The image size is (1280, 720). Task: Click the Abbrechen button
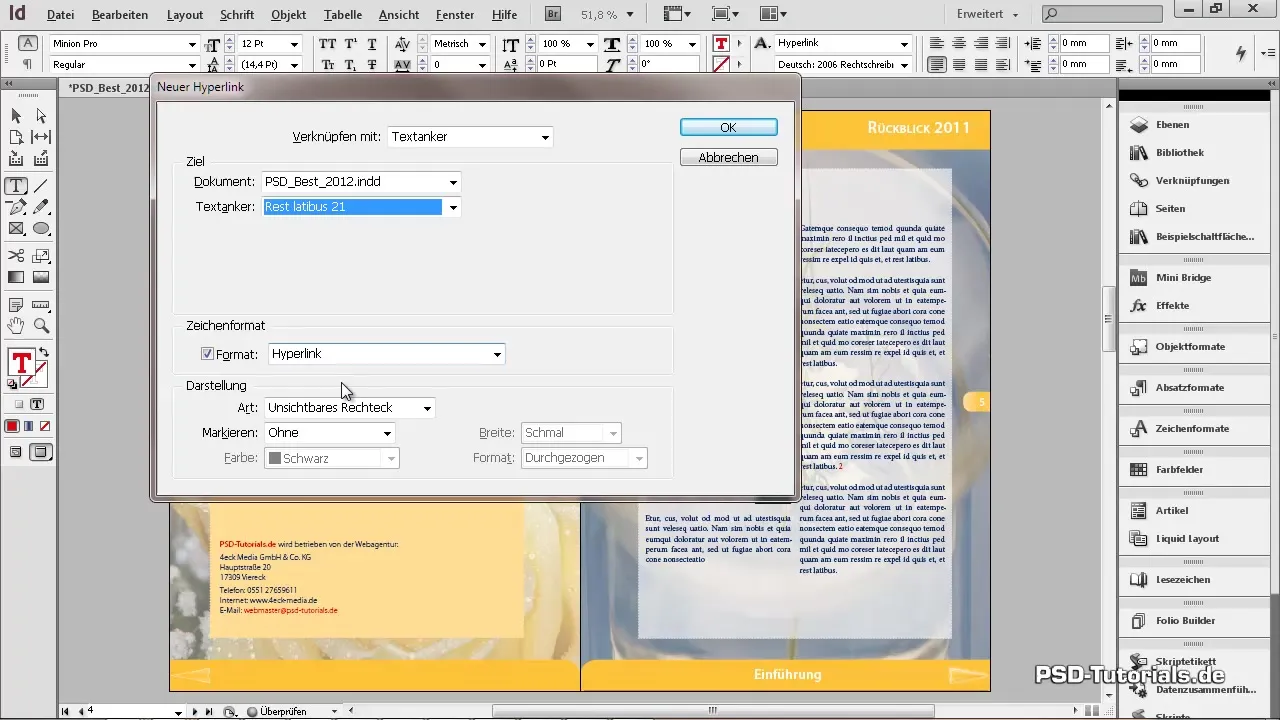pos(728,157)
